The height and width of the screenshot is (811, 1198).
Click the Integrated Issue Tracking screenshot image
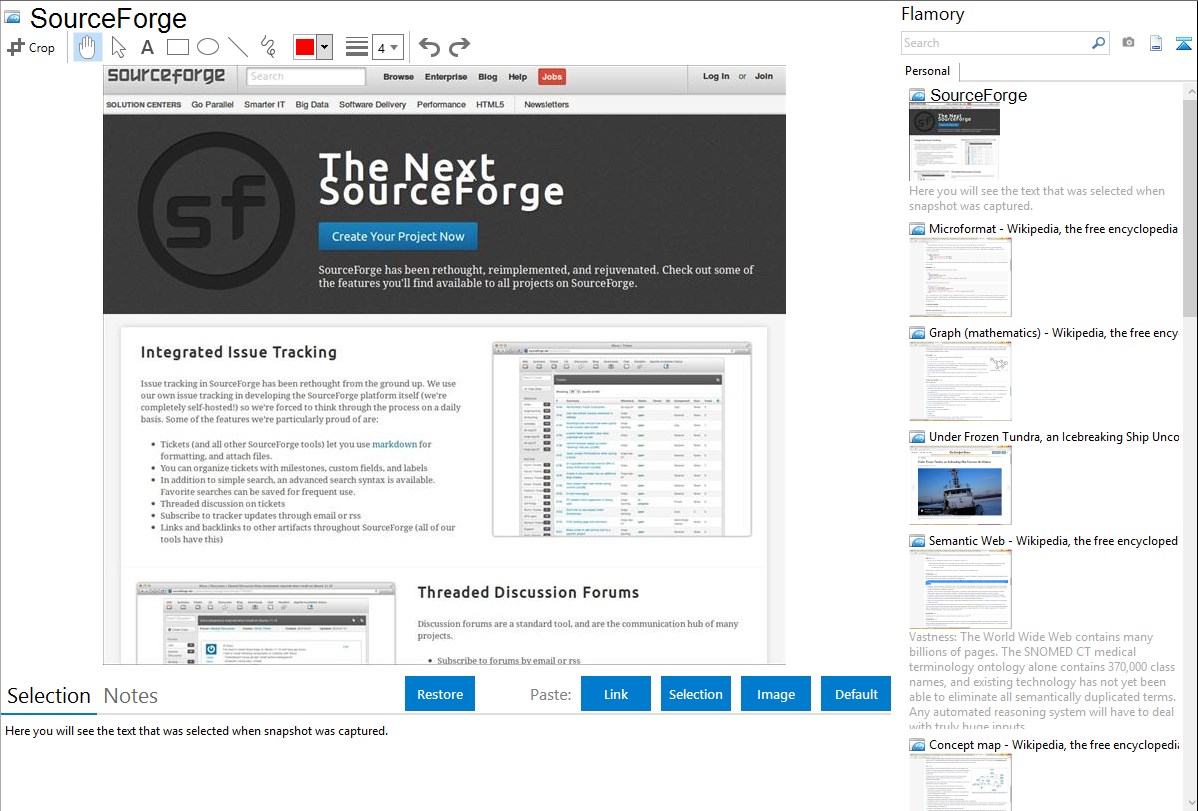point(622,440)
